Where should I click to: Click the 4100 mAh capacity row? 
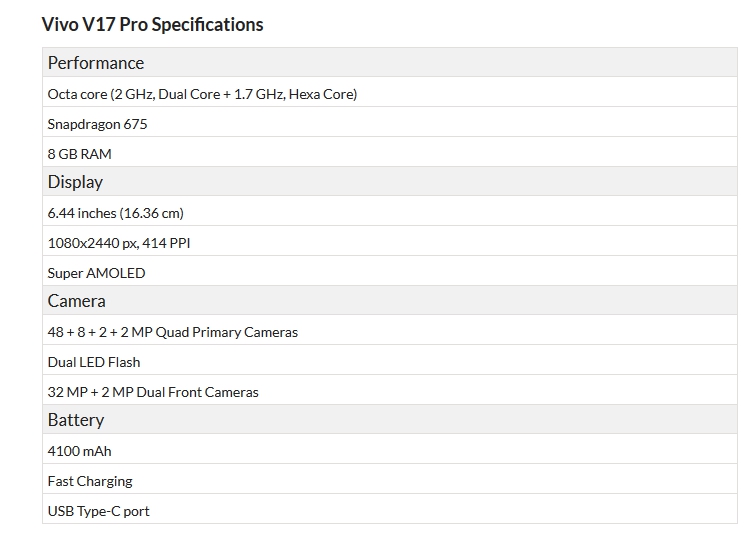coord(79,451)
